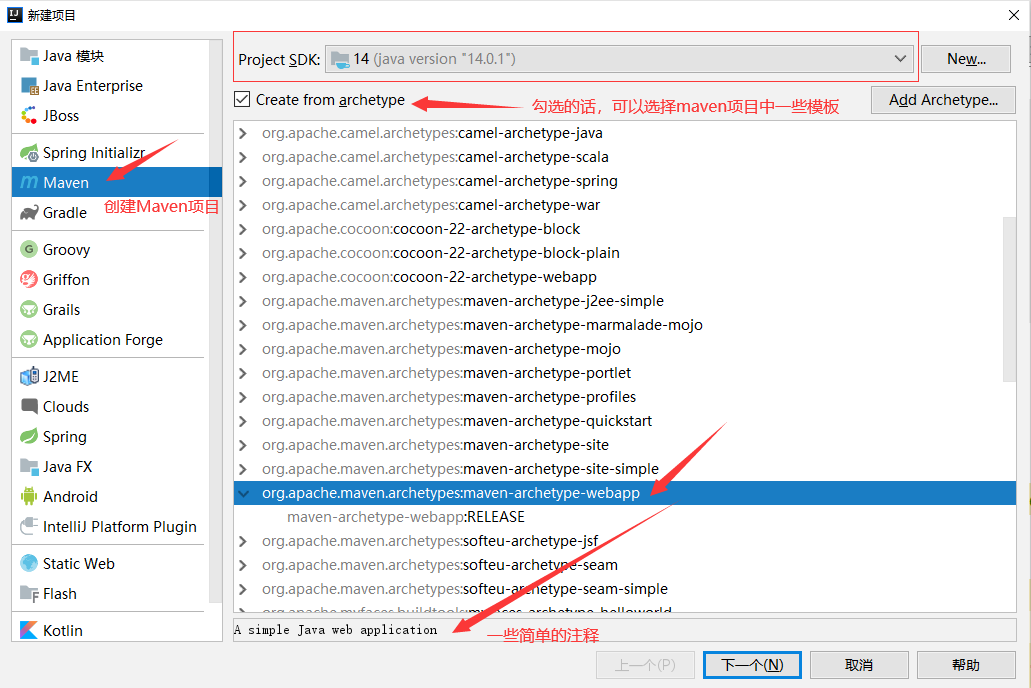Click the project type list scrollbar
Image resolution: width=1031 pixels, height=688 pixels.
pyautogui.click(x=216, y=321)
